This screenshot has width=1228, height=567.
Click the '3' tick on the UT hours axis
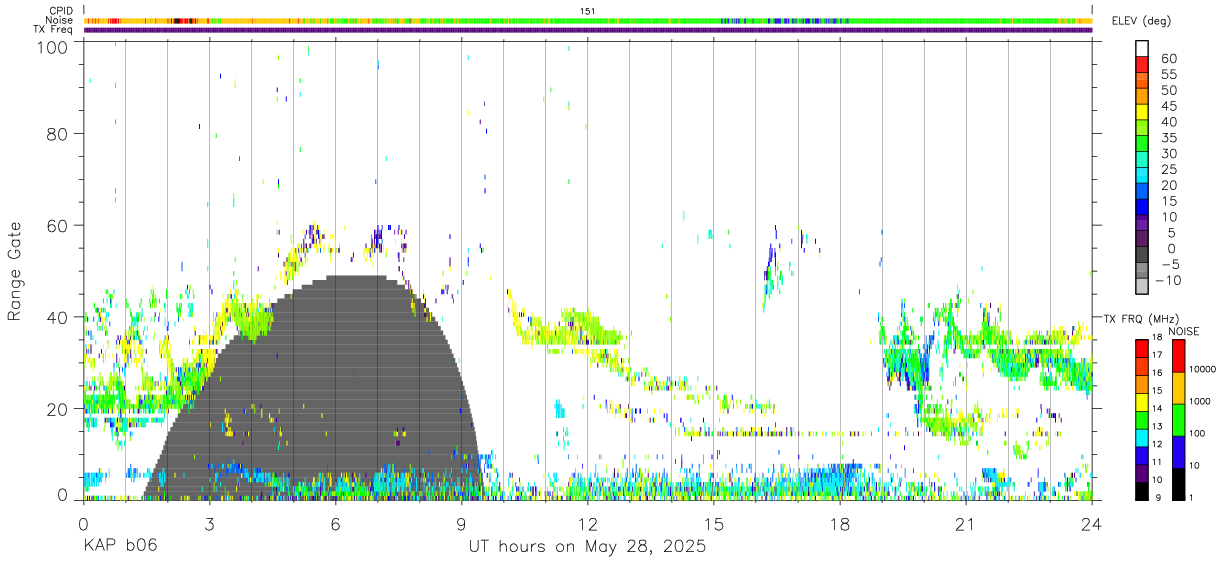coord(210,524)
